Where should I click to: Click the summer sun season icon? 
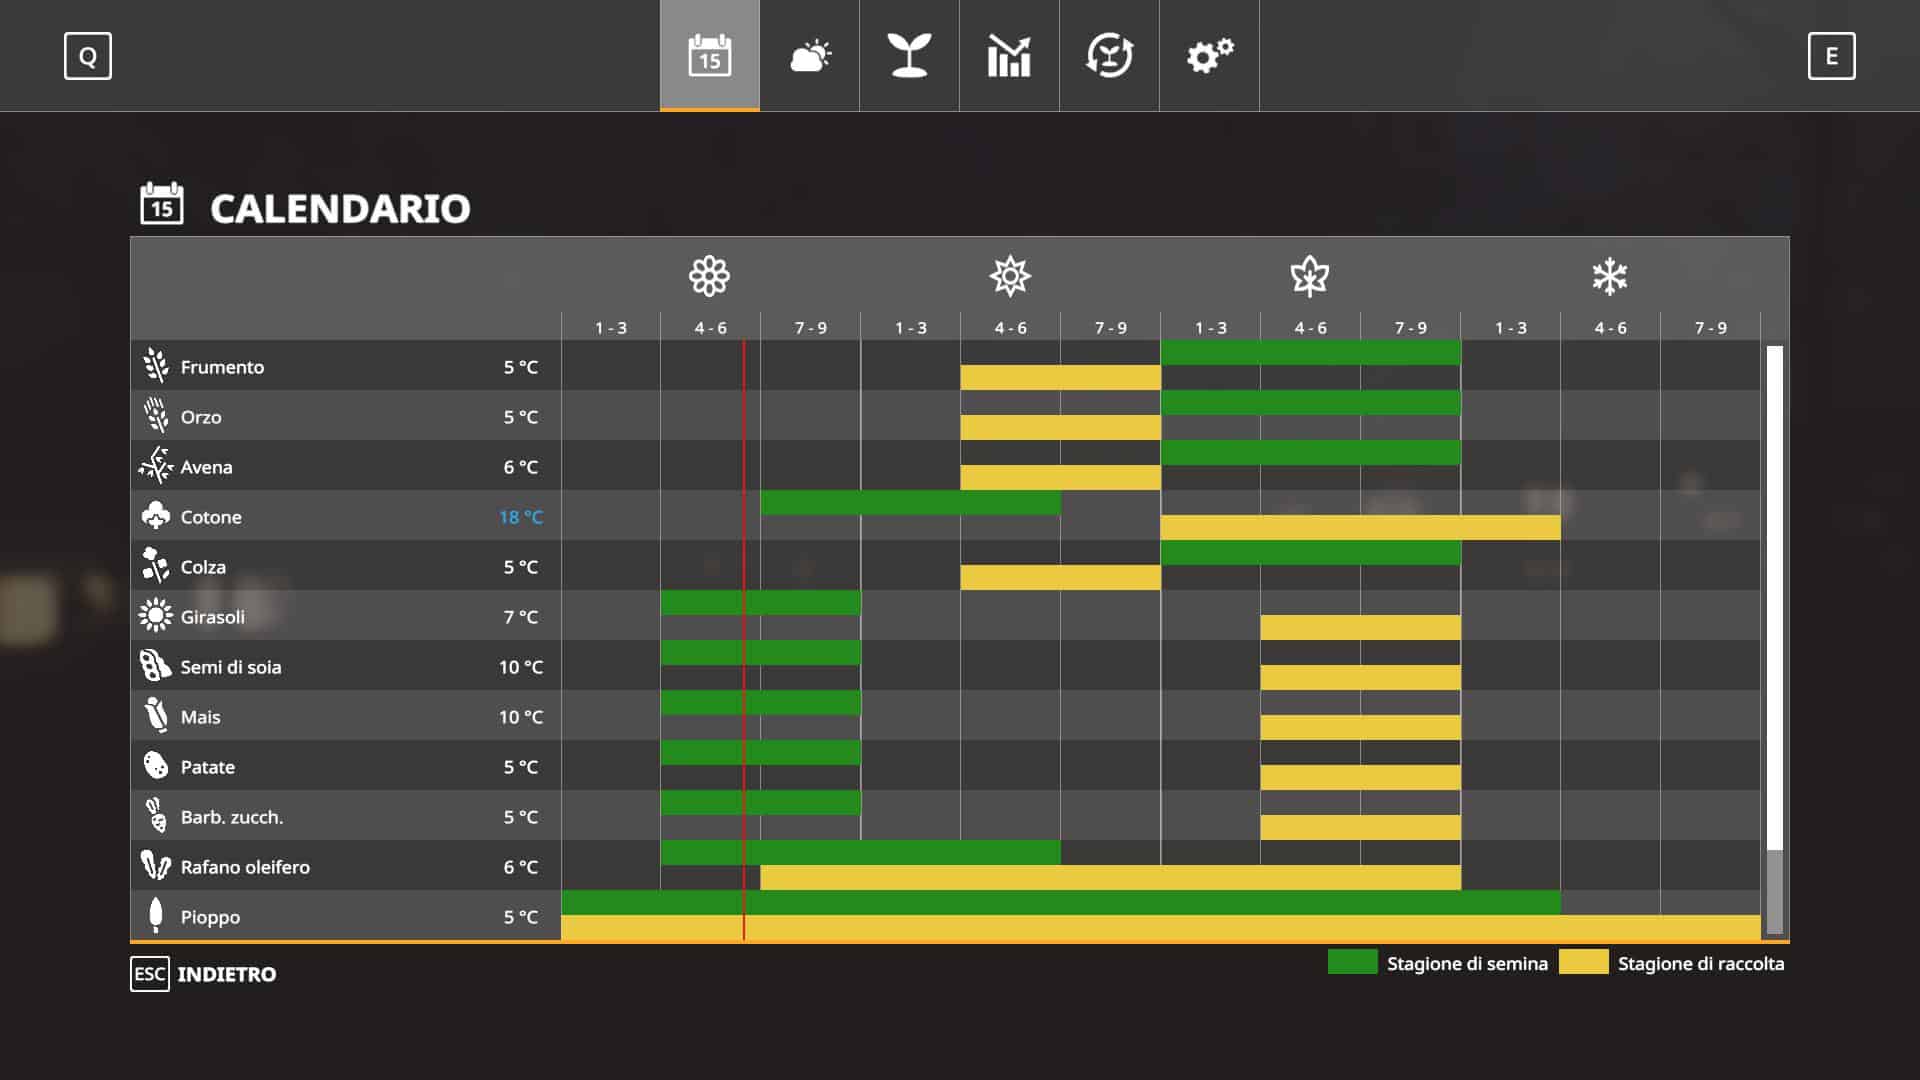[x=1010, y=276]
